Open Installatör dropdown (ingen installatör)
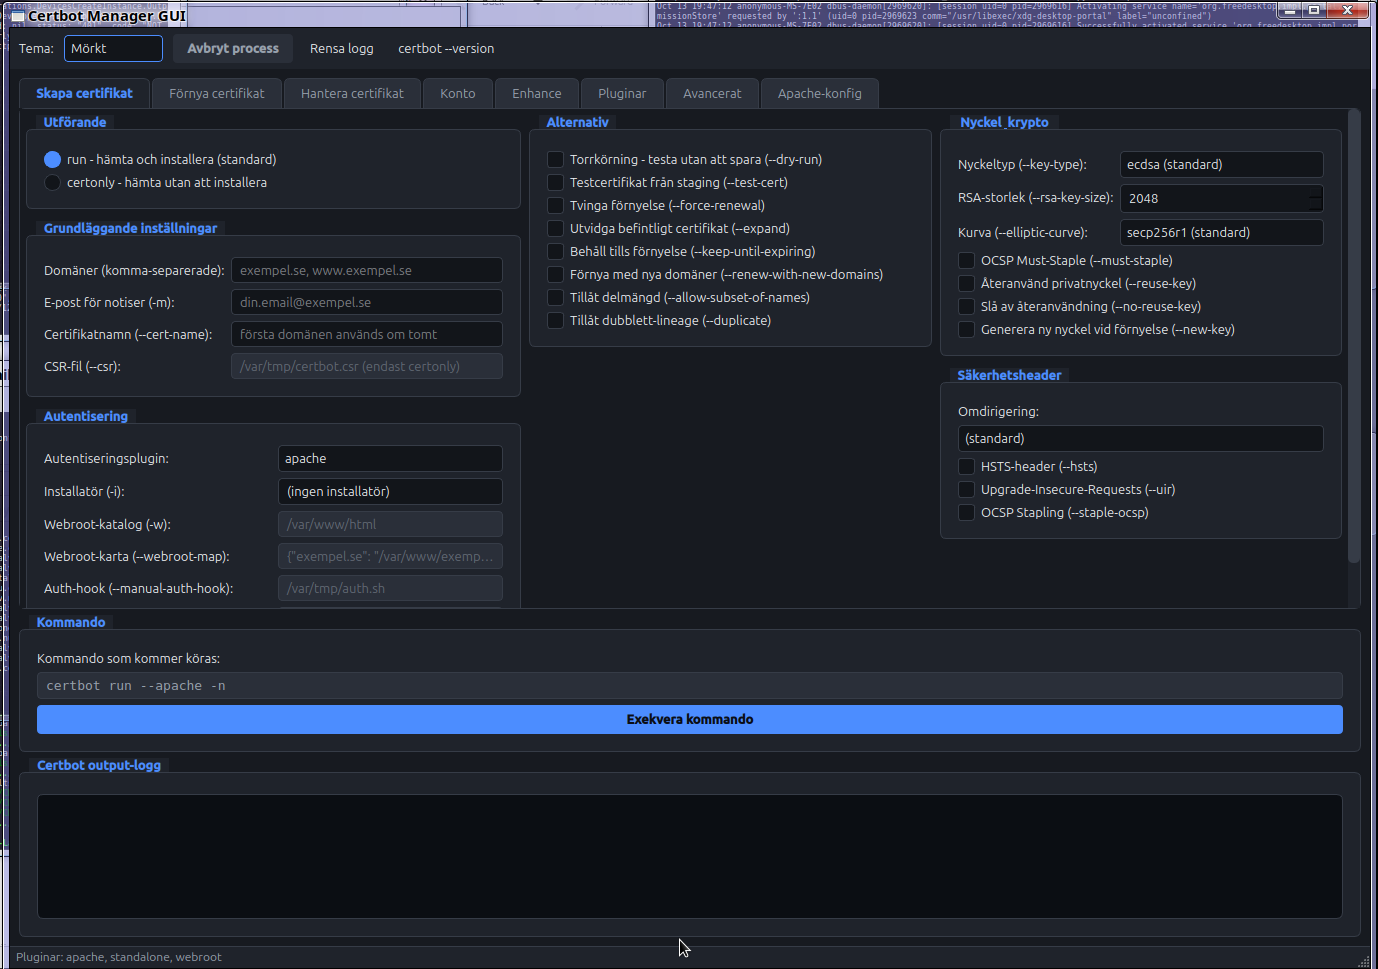This screenshot has height=969, width=1378. click(x=390, y=492)
